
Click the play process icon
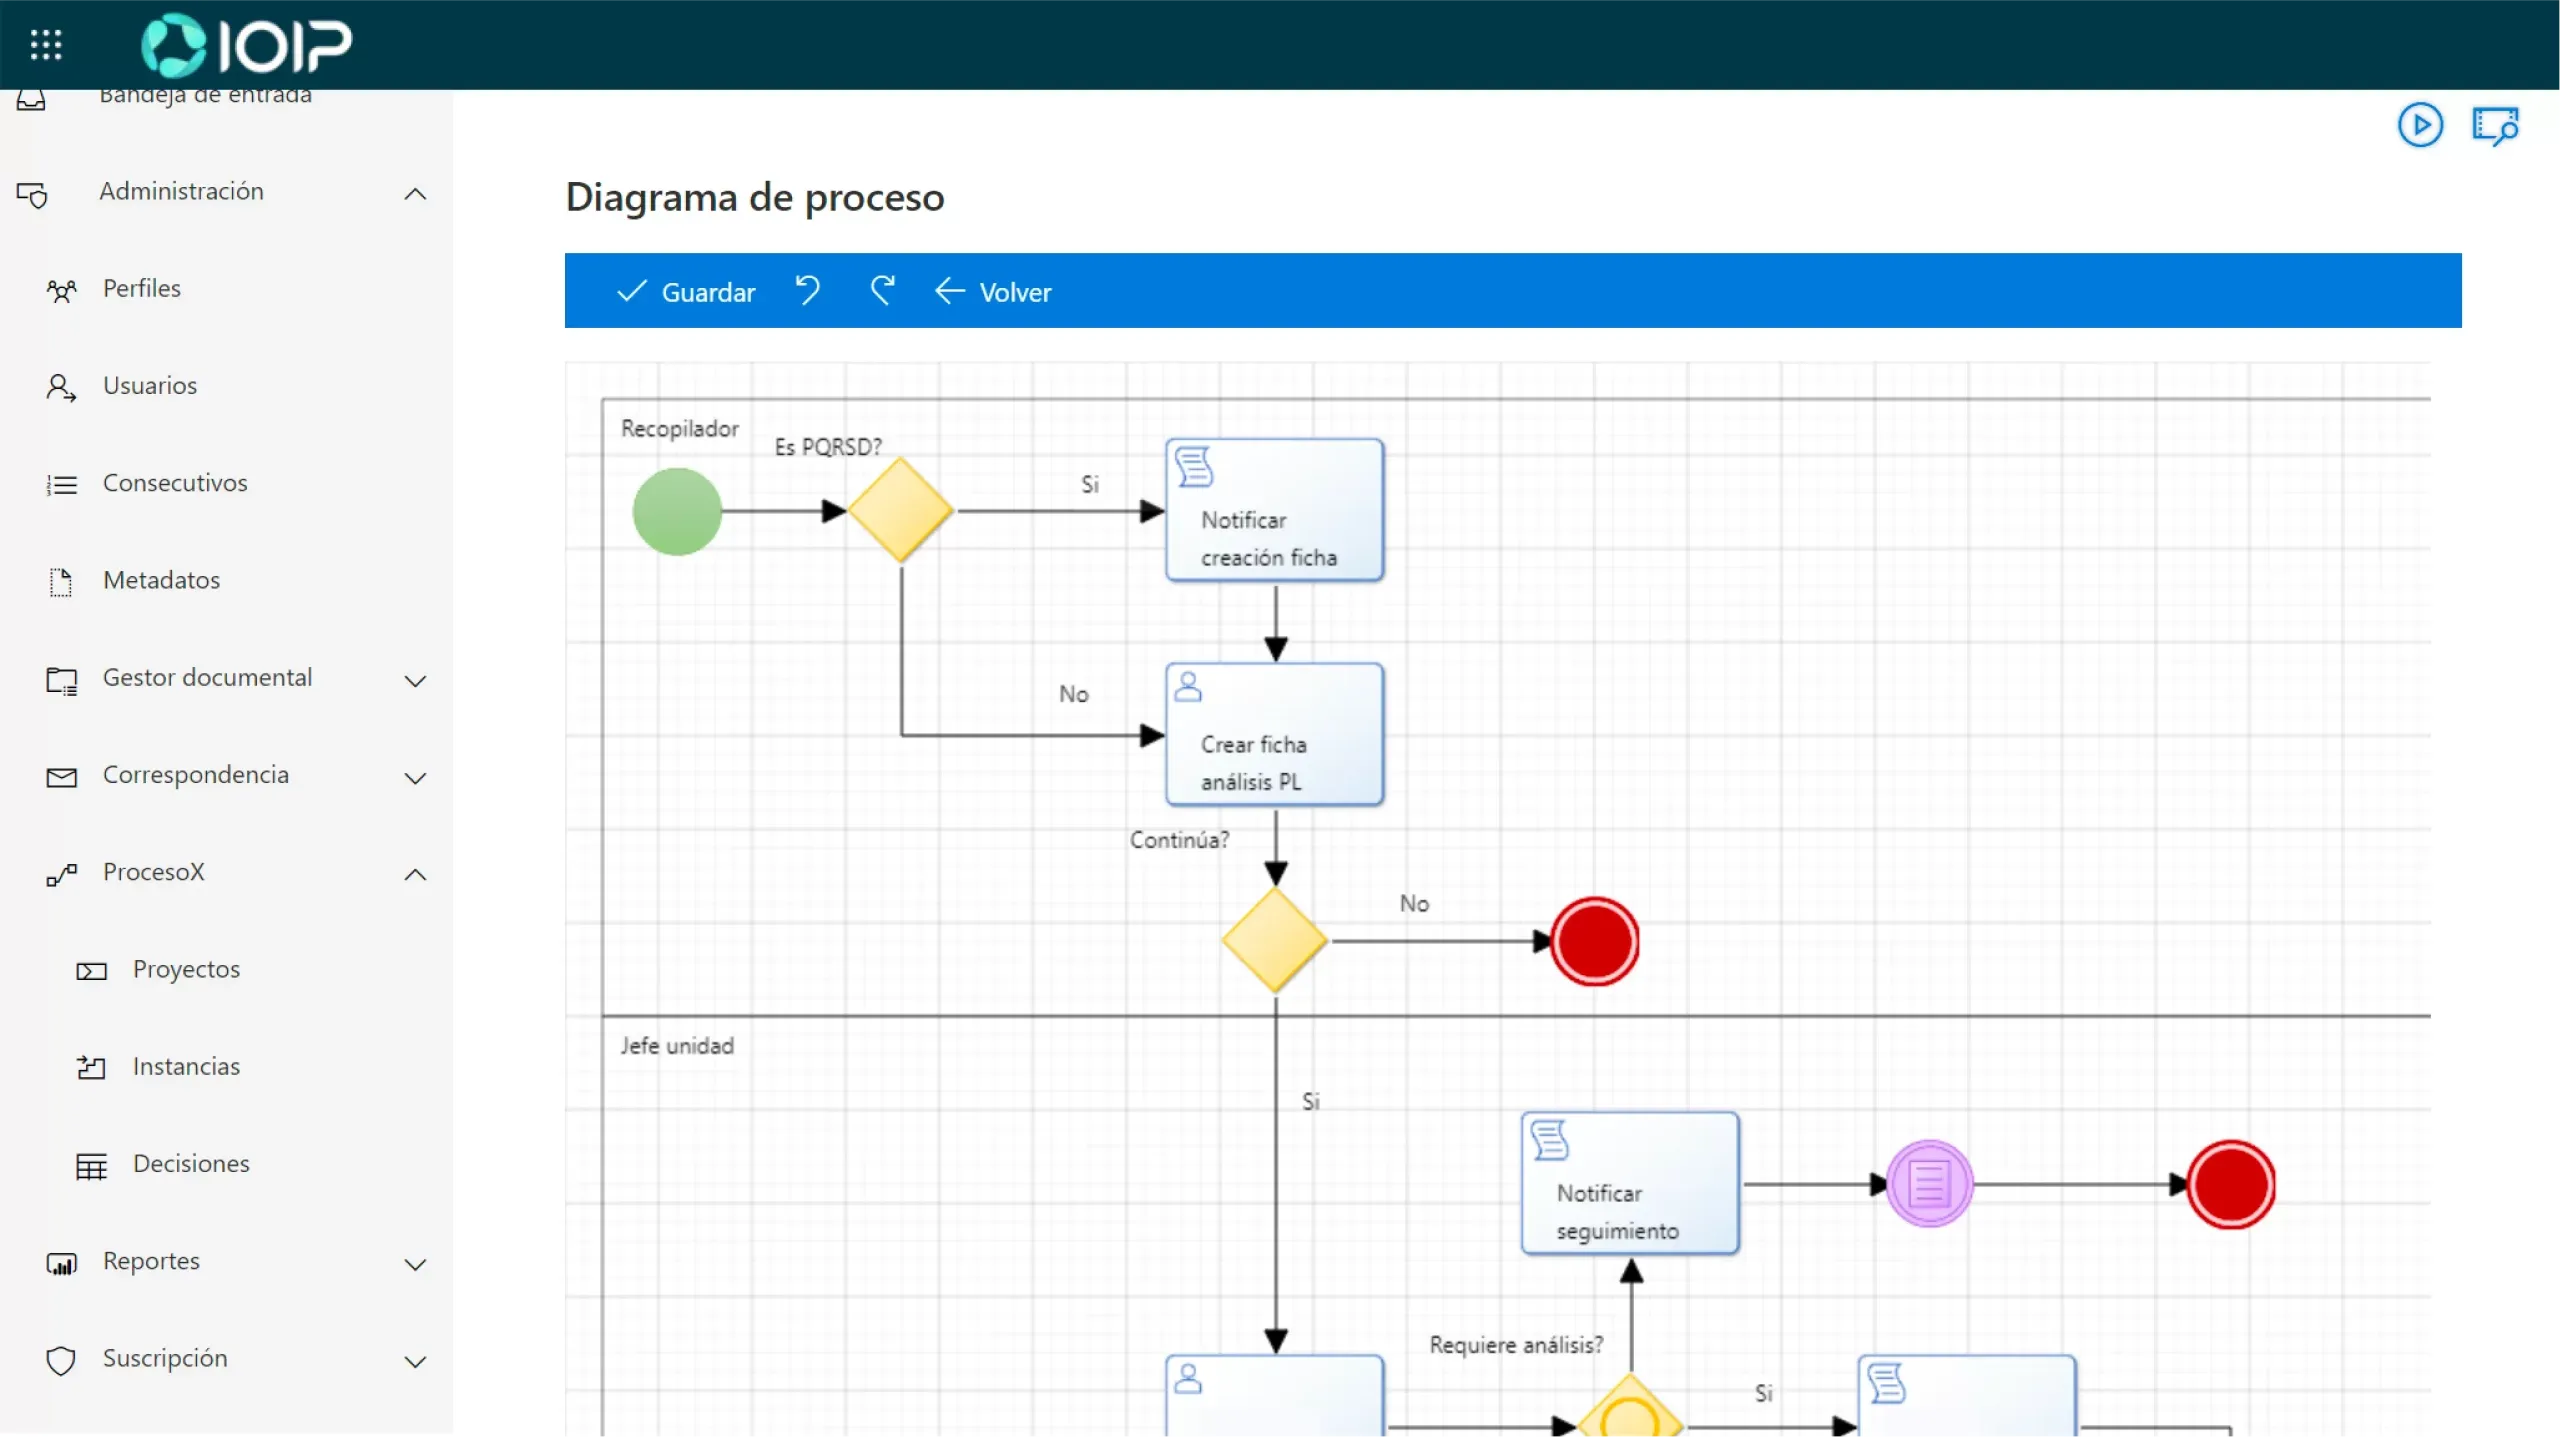pos(2420,125)
